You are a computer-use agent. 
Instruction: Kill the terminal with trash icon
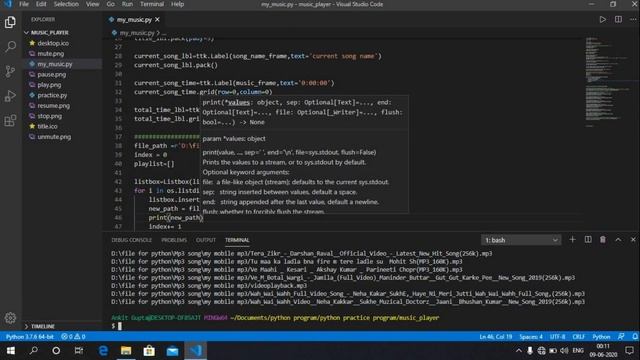[603, 240]
